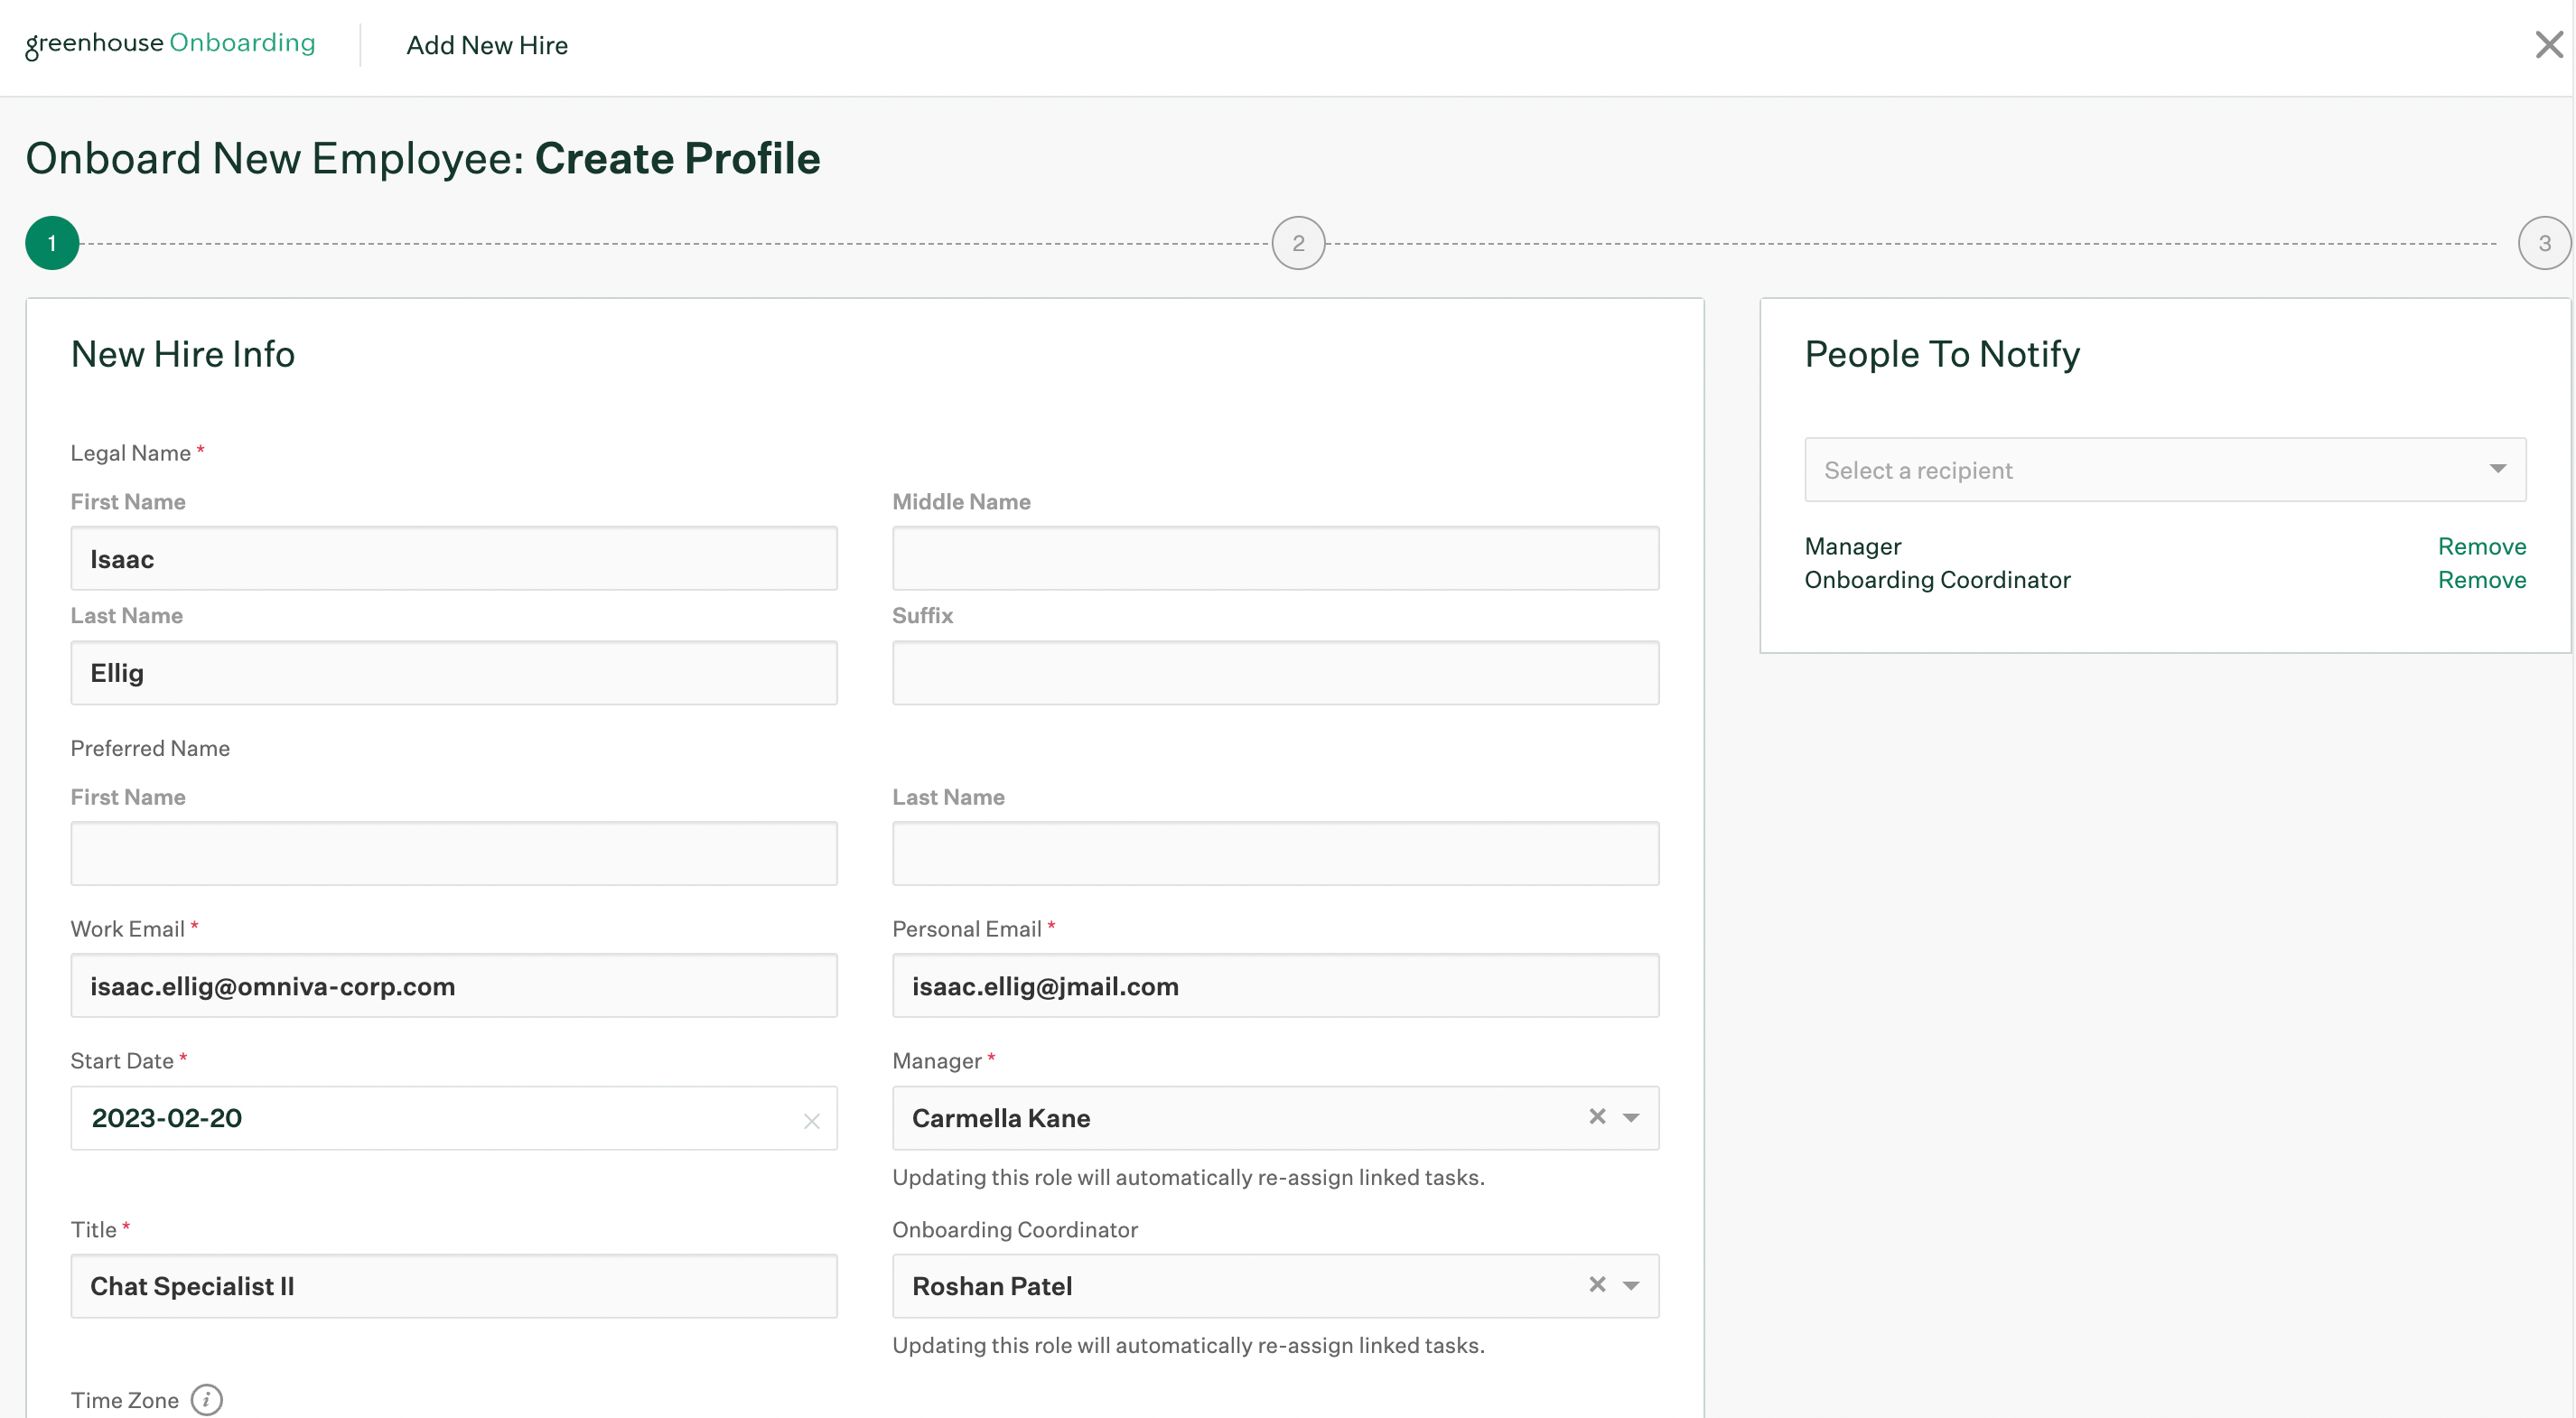
Task: Toggle the Onboarding Coordinator dropdown arrow
Action: click(x=1631, y=1285)
